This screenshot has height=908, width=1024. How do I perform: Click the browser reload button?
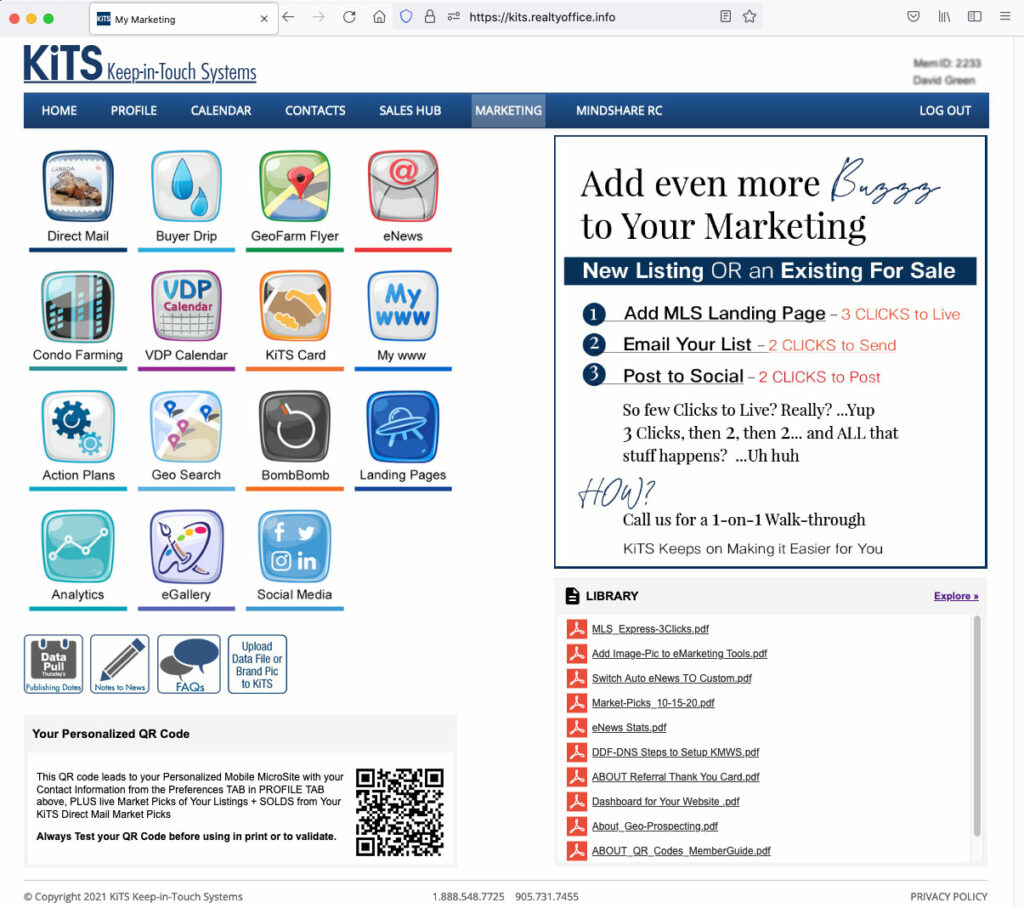(349, 17)
